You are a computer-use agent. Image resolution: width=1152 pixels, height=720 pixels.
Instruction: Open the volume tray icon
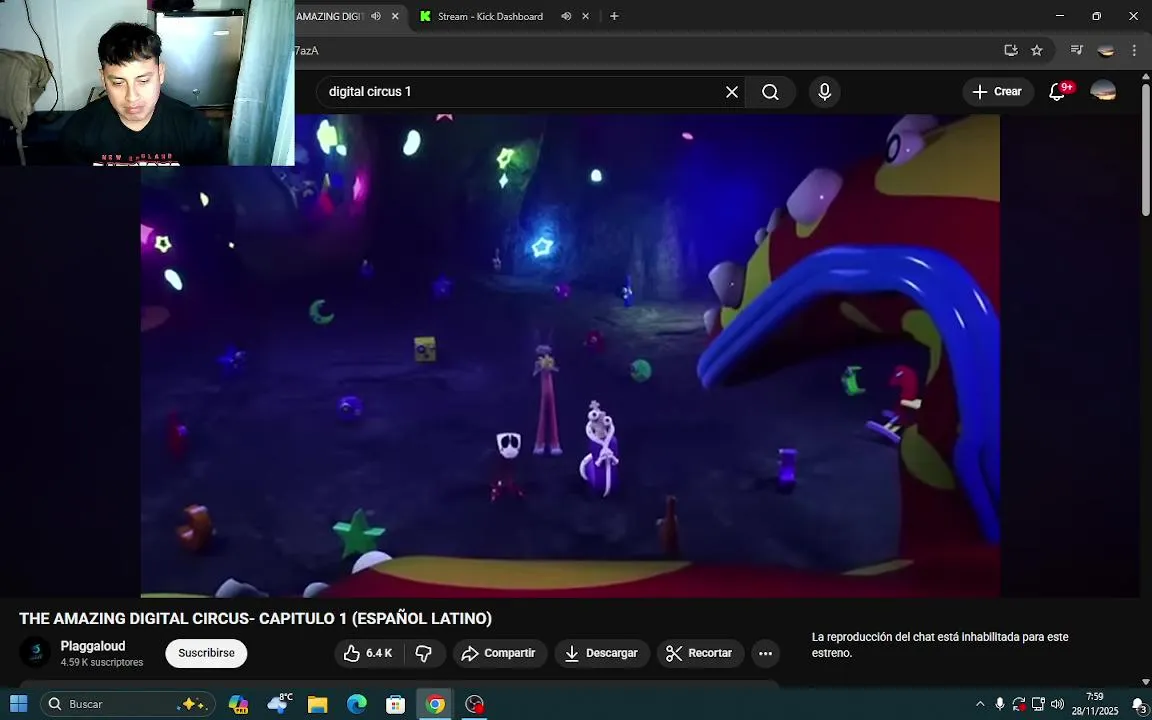click(1057, 704)
